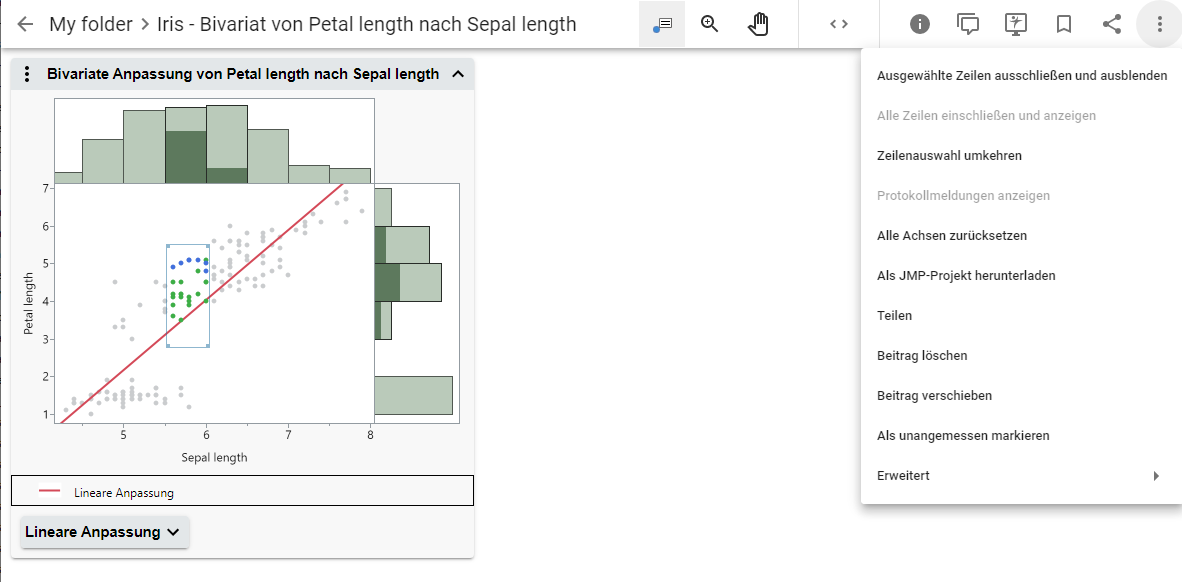Open the post info icon
The image size is (1182, 582).
(x=920, y=24)
